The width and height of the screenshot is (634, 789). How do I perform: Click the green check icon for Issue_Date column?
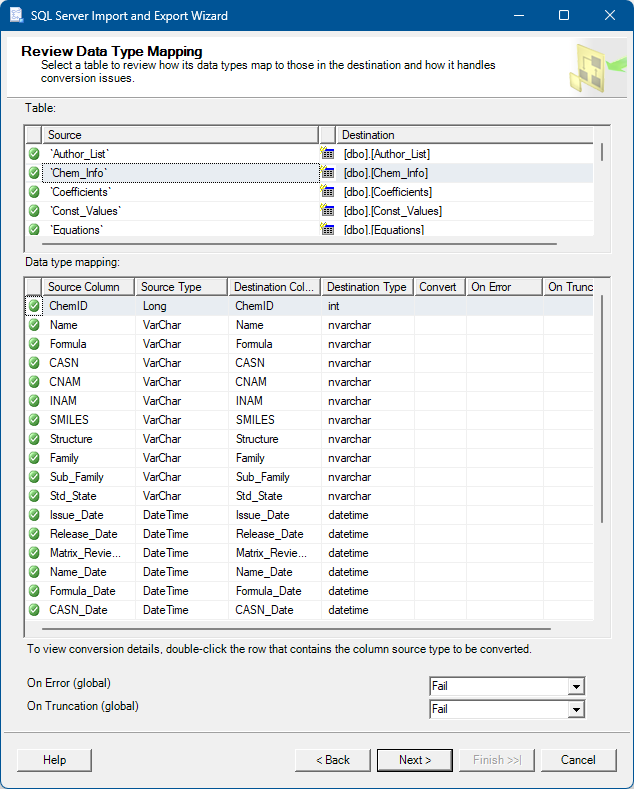(x=34, y=515)
